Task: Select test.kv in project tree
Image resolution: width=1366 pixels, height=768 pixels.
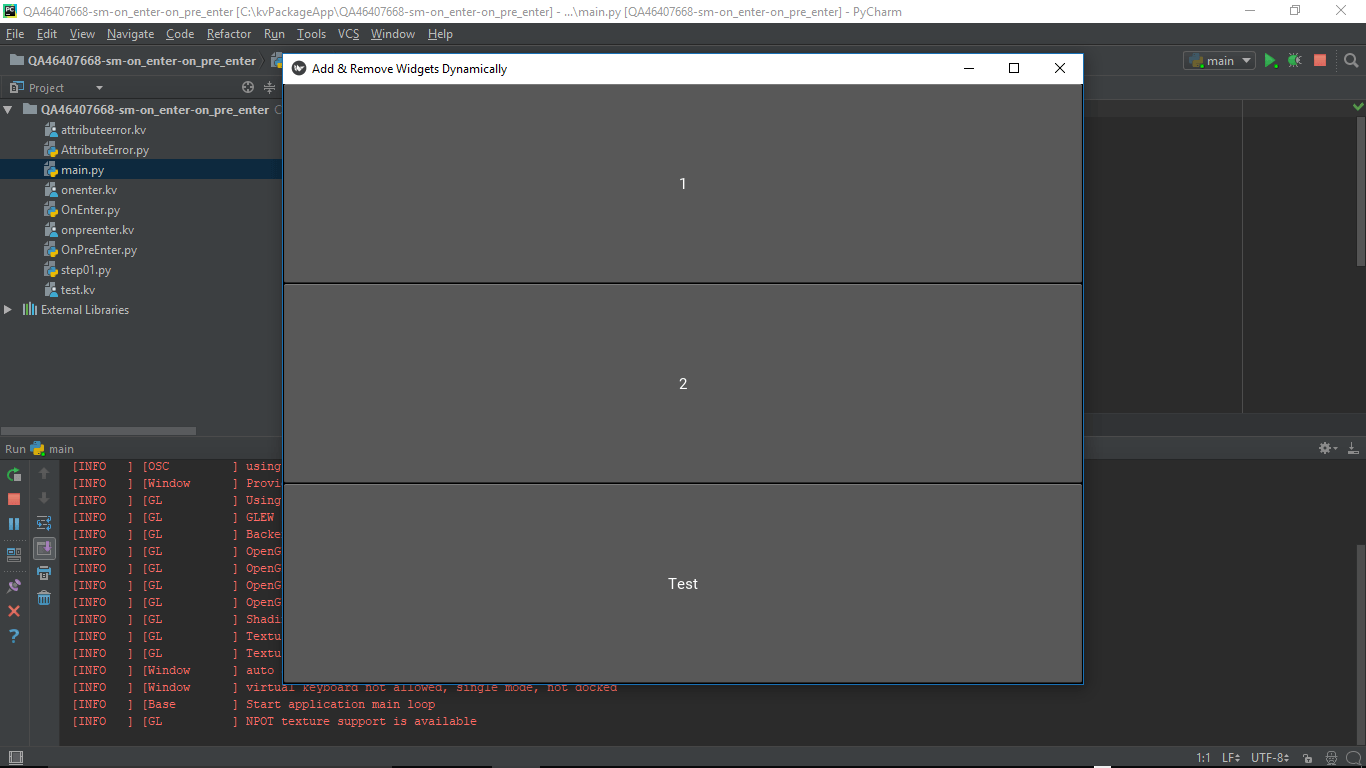Action: [78, 290]
